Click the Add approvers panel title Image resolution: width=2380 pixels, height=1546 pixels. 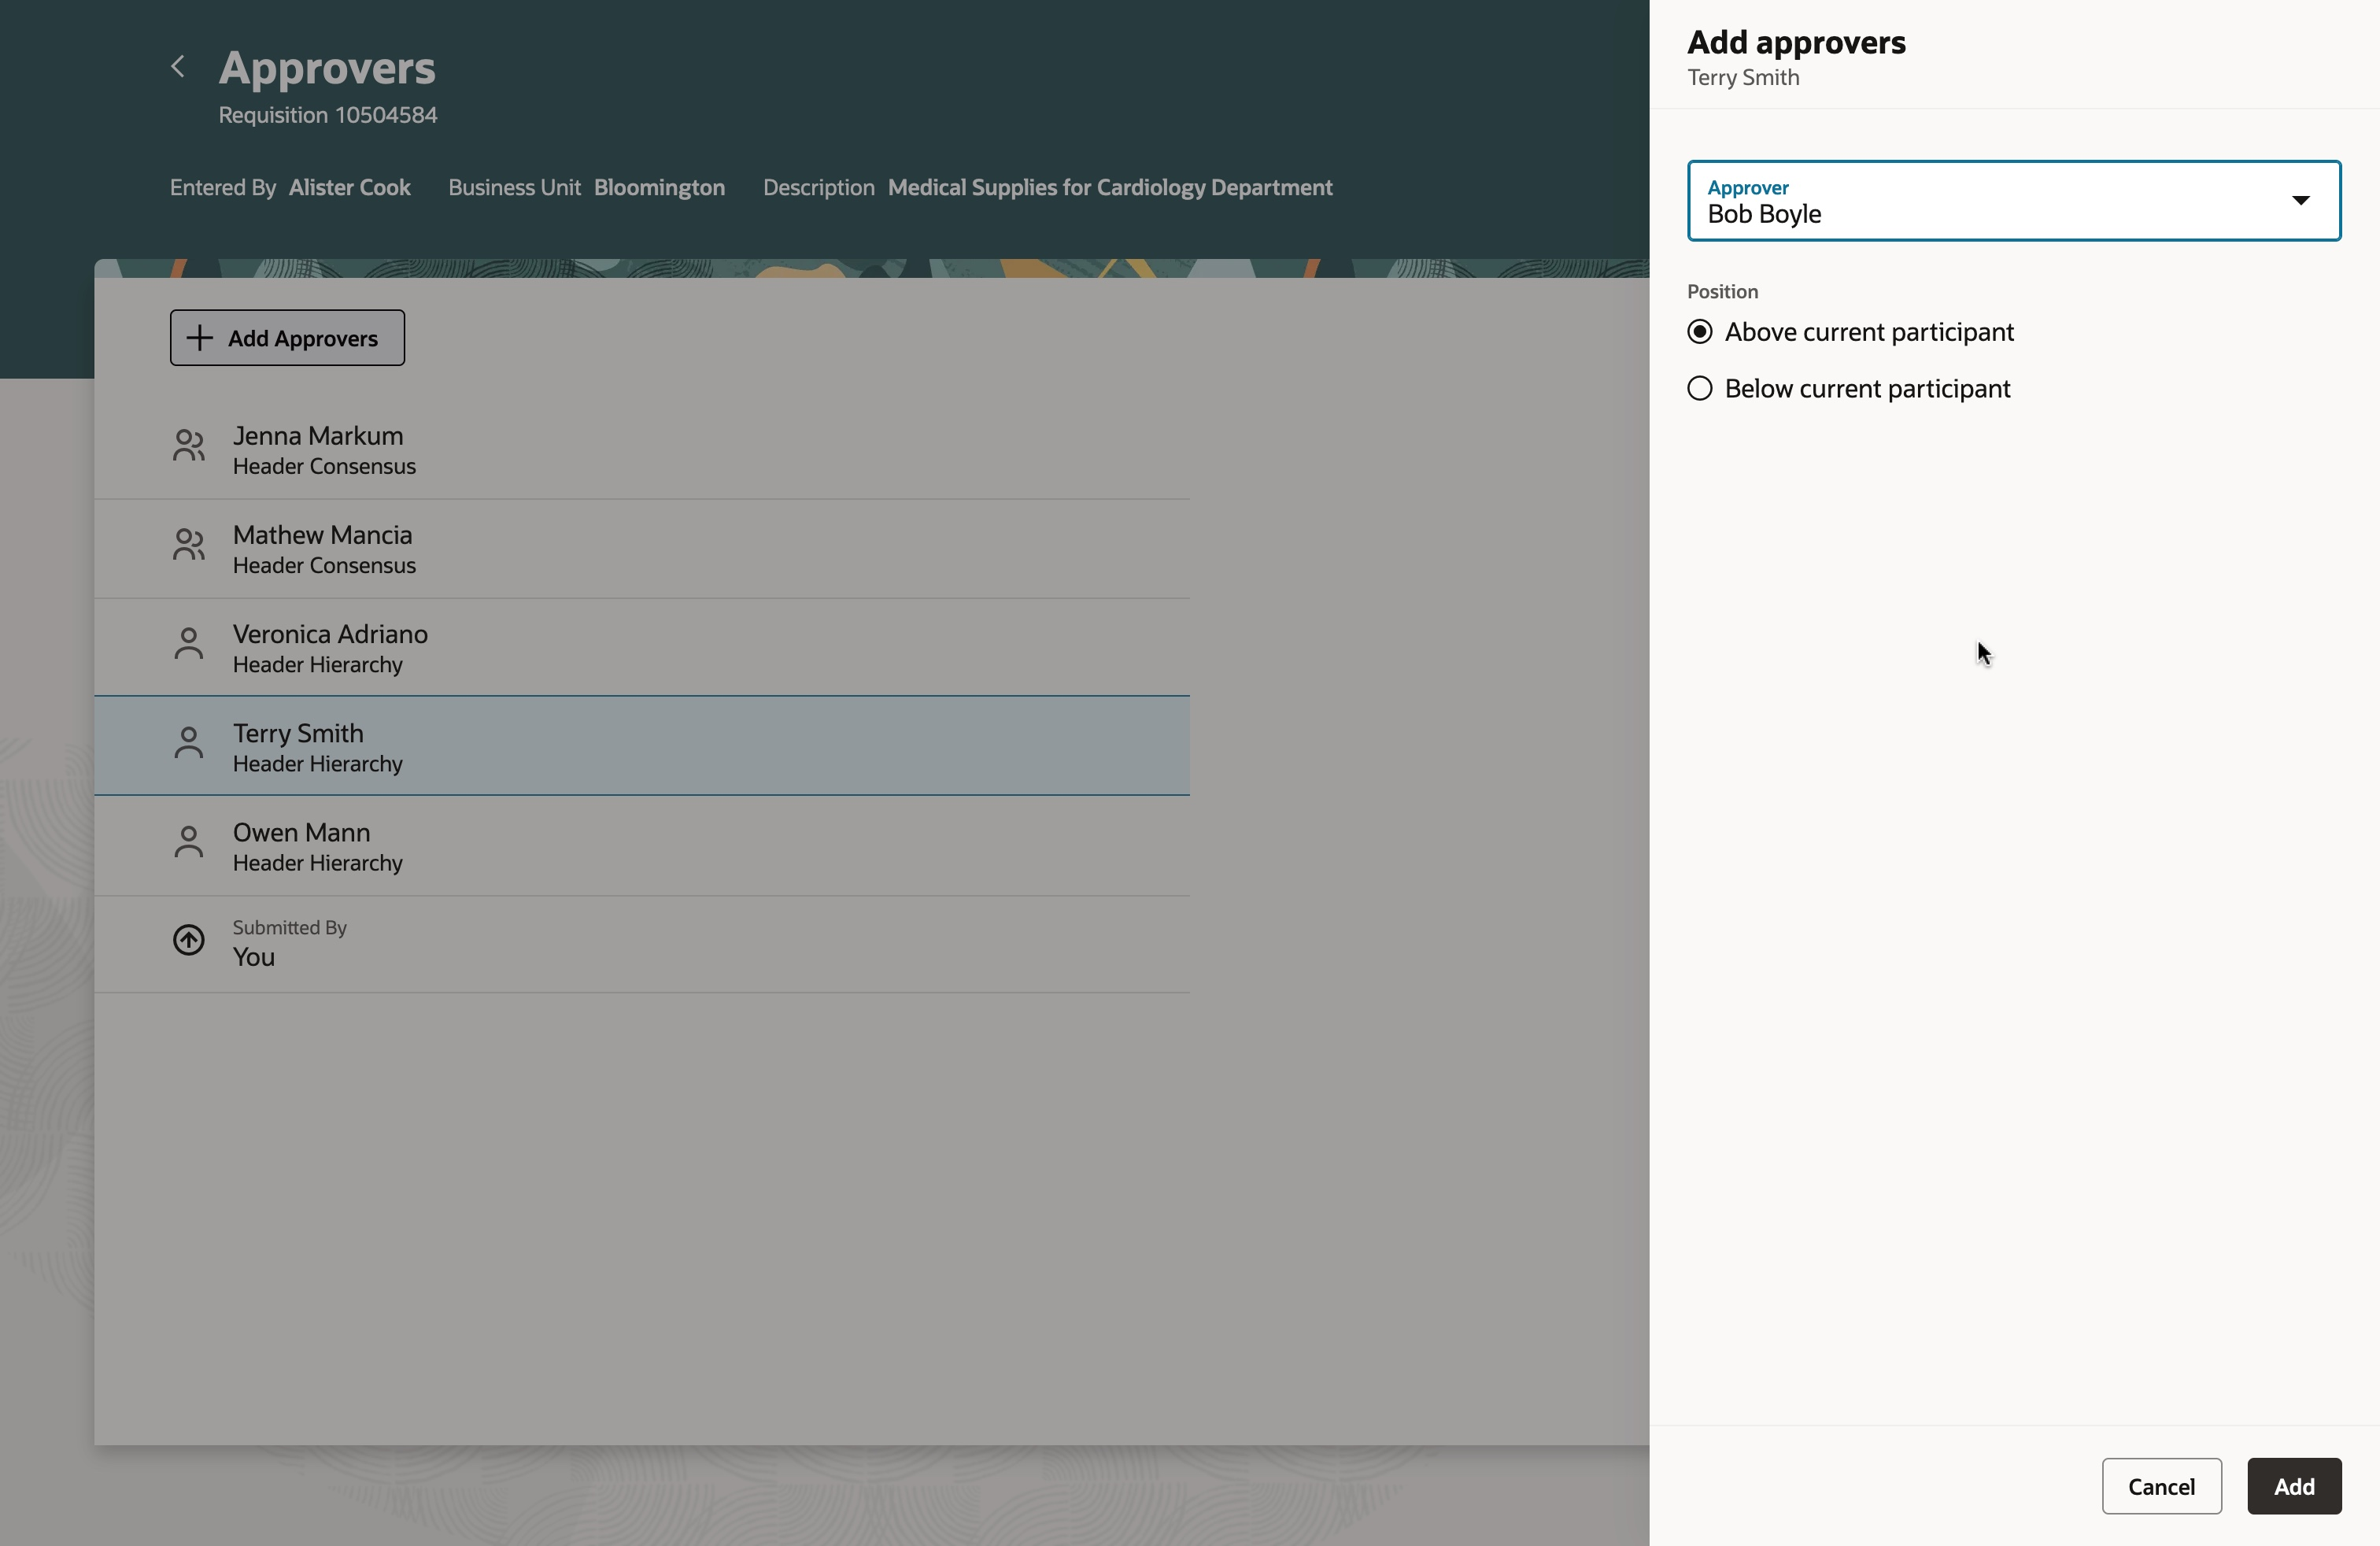tap(1796, 42)
